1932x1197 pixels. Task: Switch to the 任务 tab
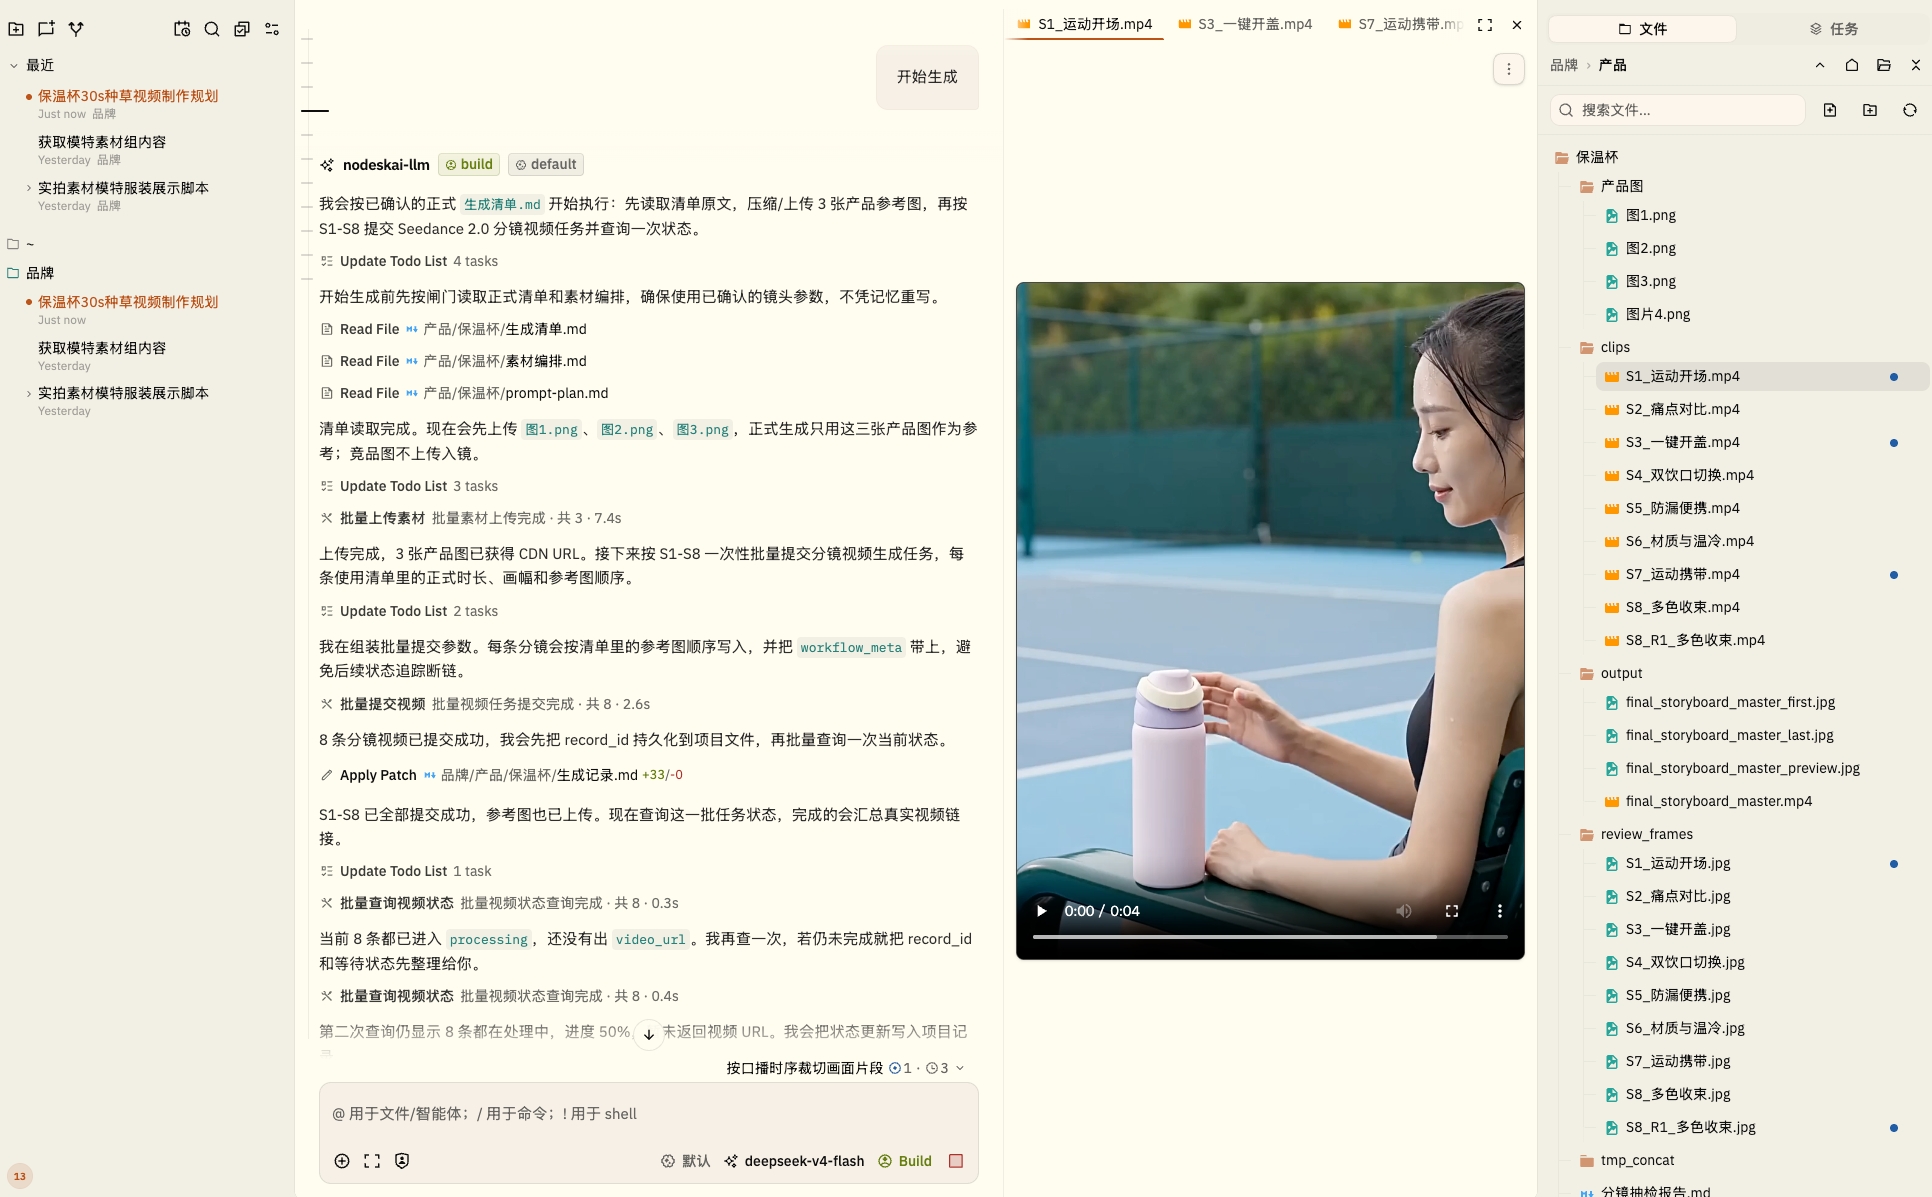click(1833, 29)
